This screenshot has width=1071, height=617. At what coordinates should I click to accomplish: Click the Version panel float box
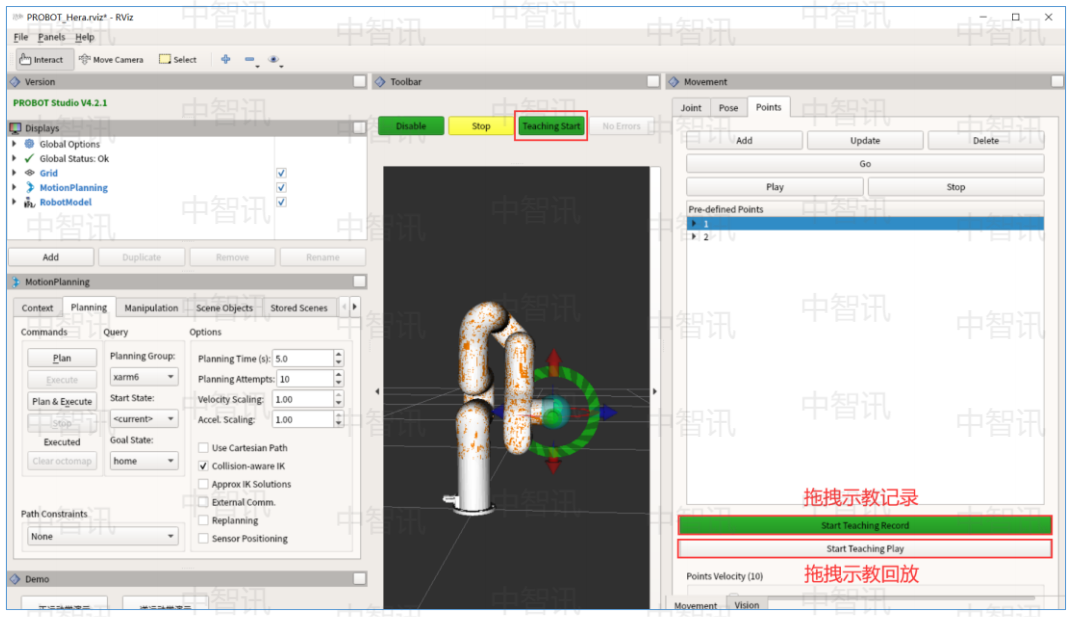[359, 81]
